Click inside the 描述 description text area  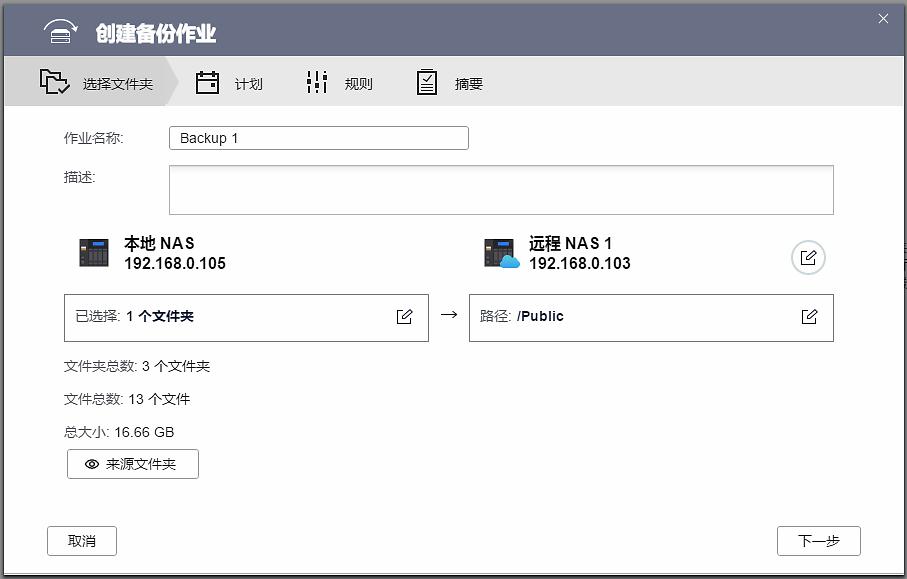point(500,189)
